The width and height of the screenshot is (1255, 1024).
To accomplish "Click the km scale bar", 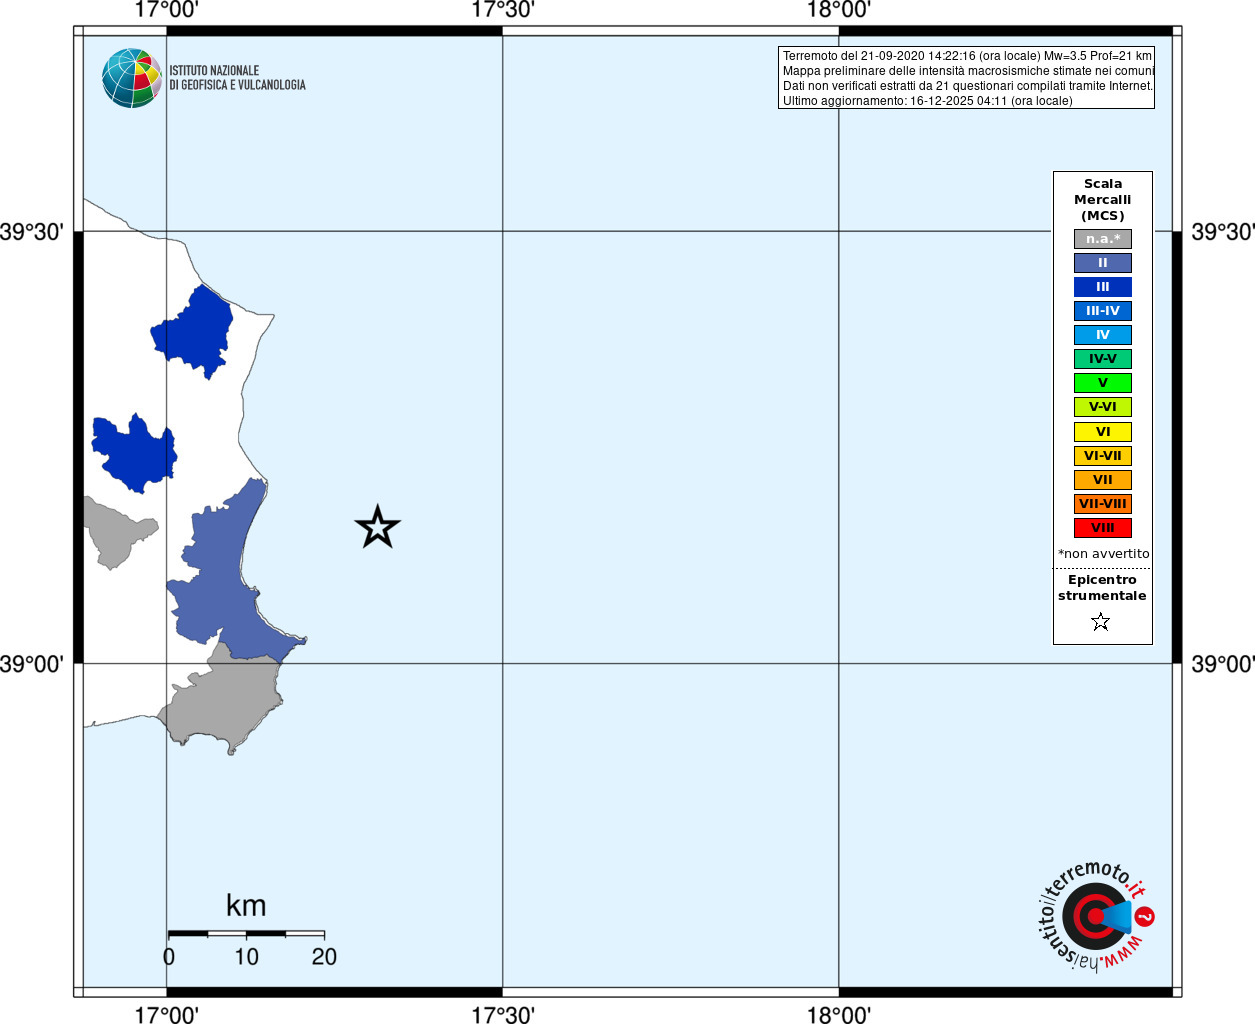I will pos(246,933).
